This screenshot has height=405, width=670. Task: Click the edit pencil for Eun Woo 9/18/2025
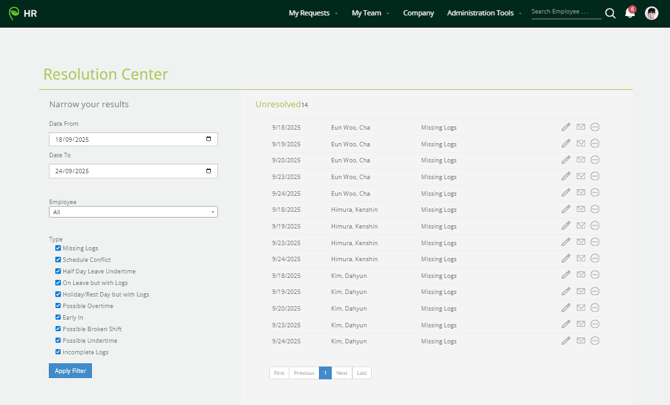click(x=566, y=127)
